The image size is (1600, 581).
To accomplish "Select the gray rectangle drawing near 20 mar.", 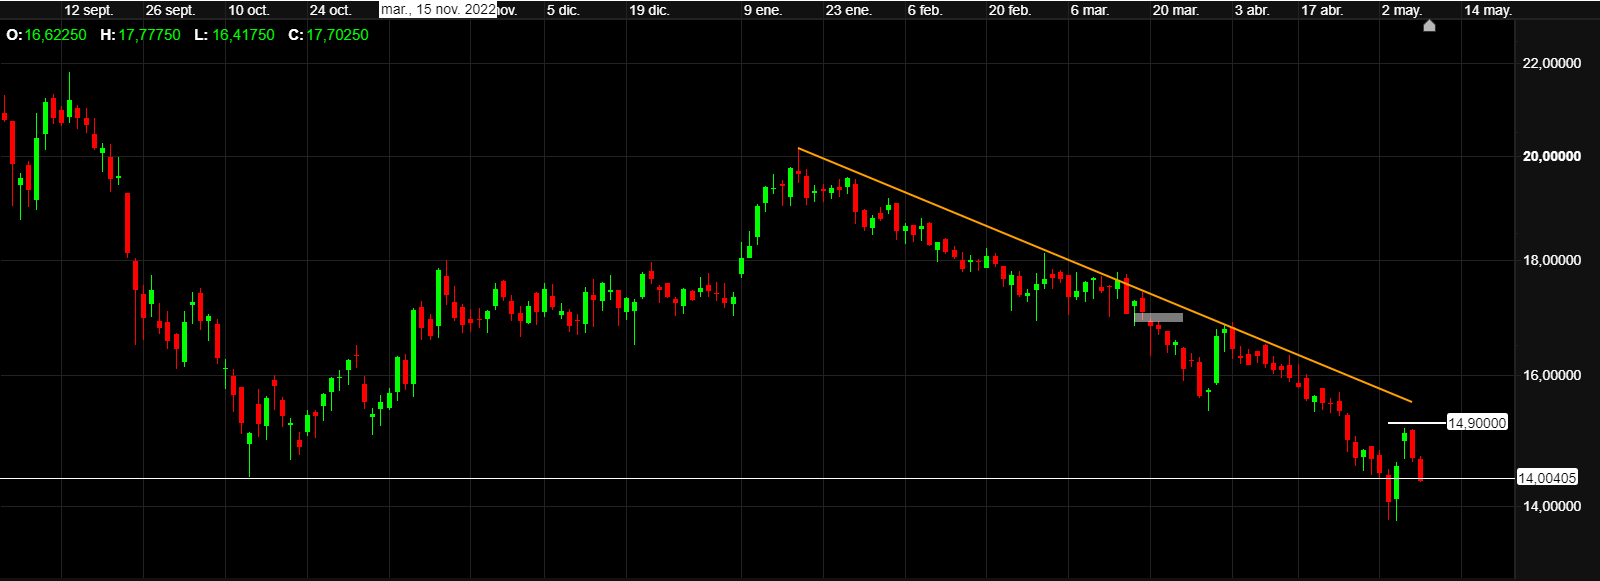I will pyautogui.click(x=1159, y=318).
